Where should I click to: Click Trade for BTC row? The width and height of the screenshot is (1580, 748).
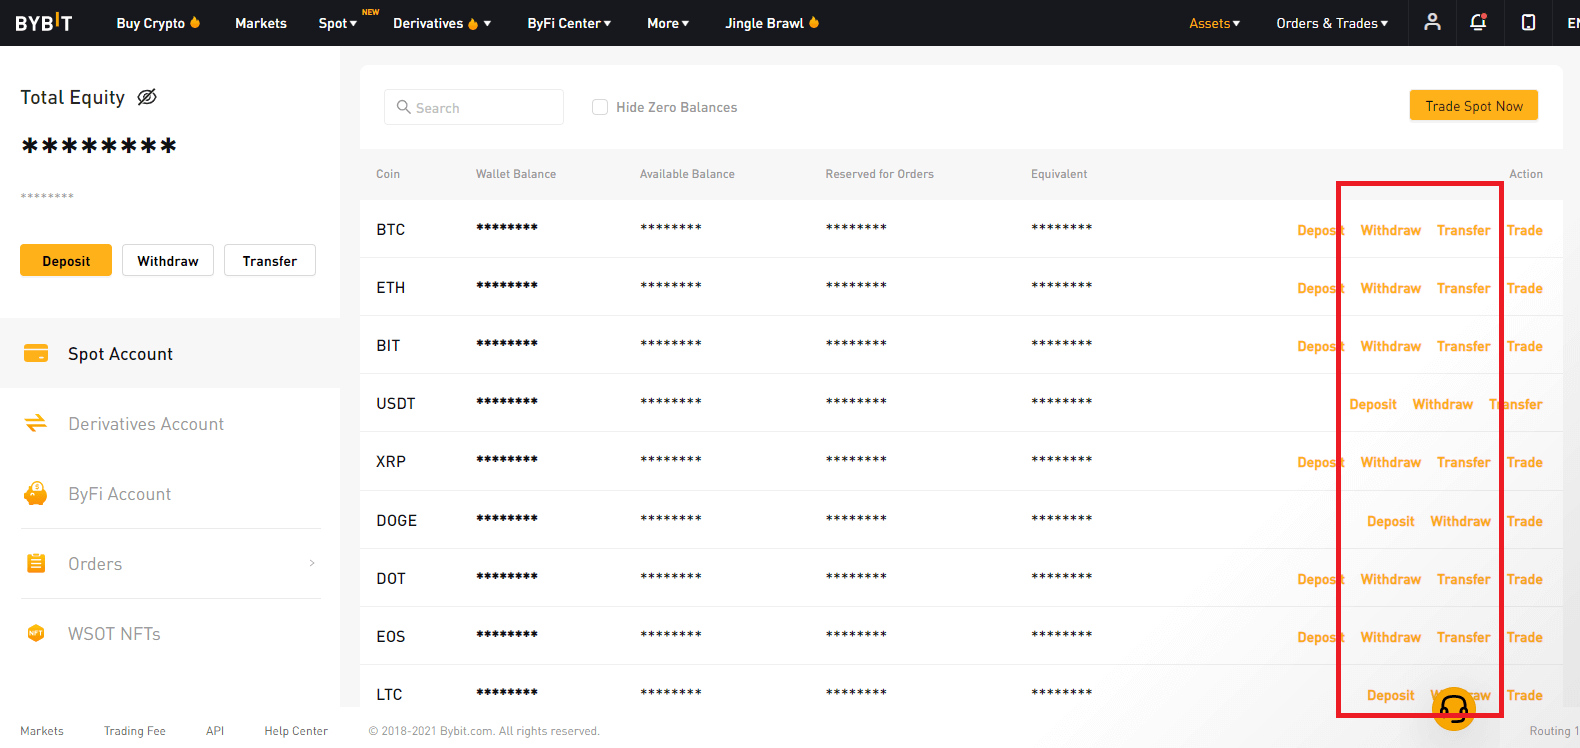coord(1524,230)
